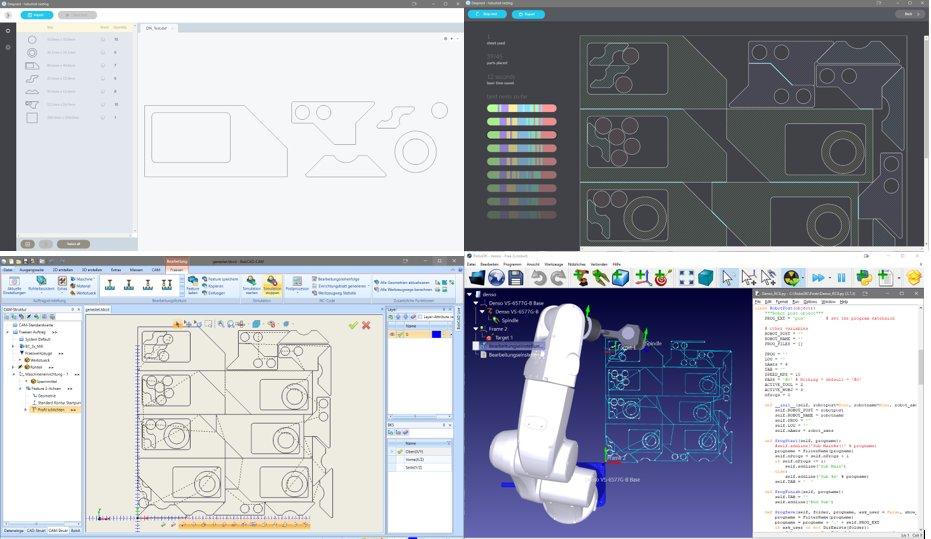Viewport: 931px width, 539px height.
Task: Cancel with the red X icon
Action: [x=366, y=324]
